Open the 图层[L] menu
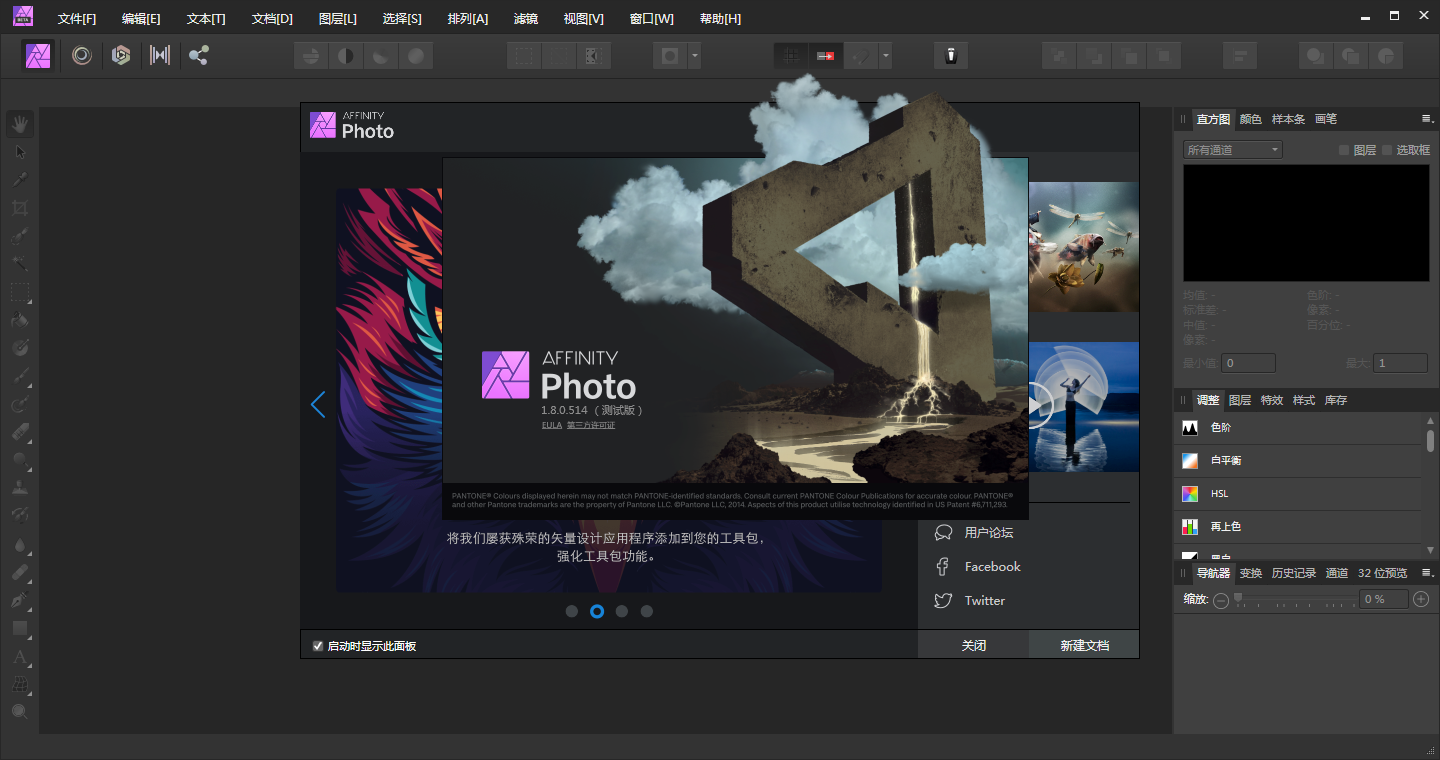Viewport: 1440px width, 760px height. pyautogui.click(x=338, y=19)
